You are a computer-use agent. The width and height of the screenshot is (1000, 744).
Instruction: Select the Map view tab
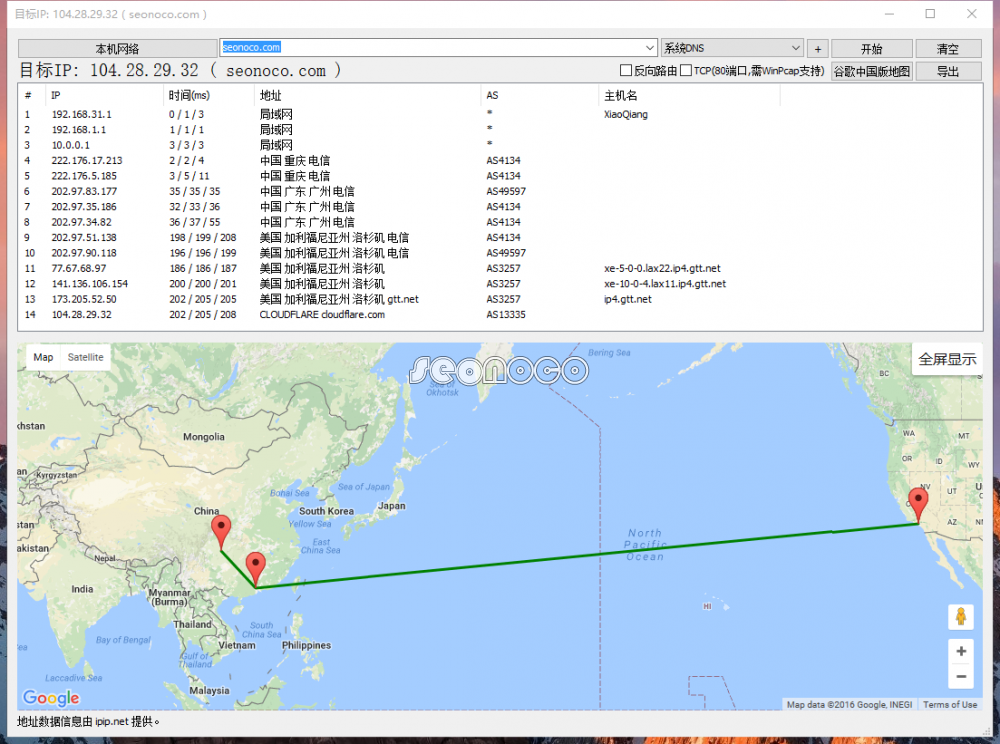(x=43, y=357)
